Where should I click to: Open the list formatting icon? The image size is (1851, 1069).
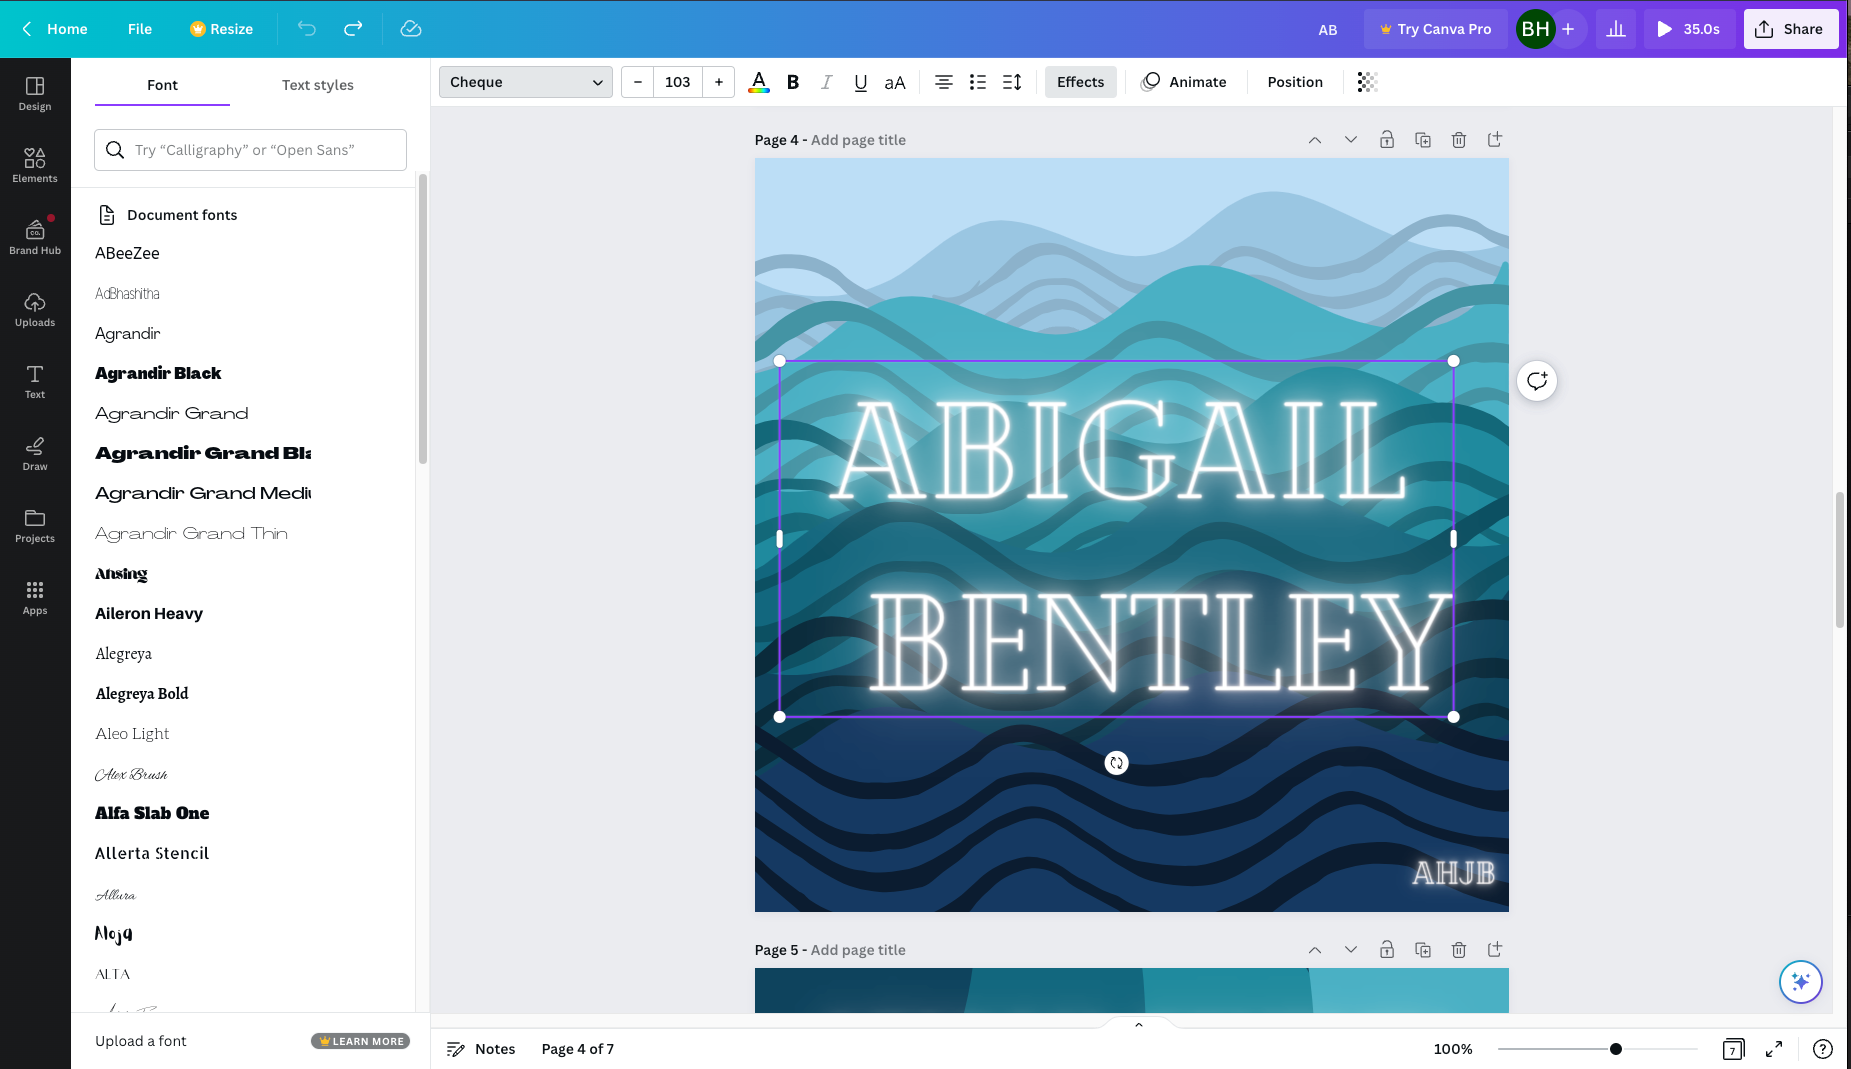(x=978, y=82)
